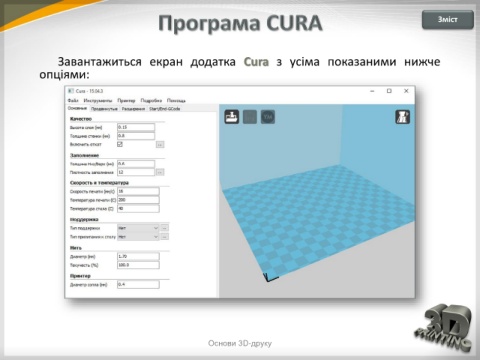This screenshot has height=360, width=480.
Task: Click the layer height input field
Action: (x=136, y=127)
